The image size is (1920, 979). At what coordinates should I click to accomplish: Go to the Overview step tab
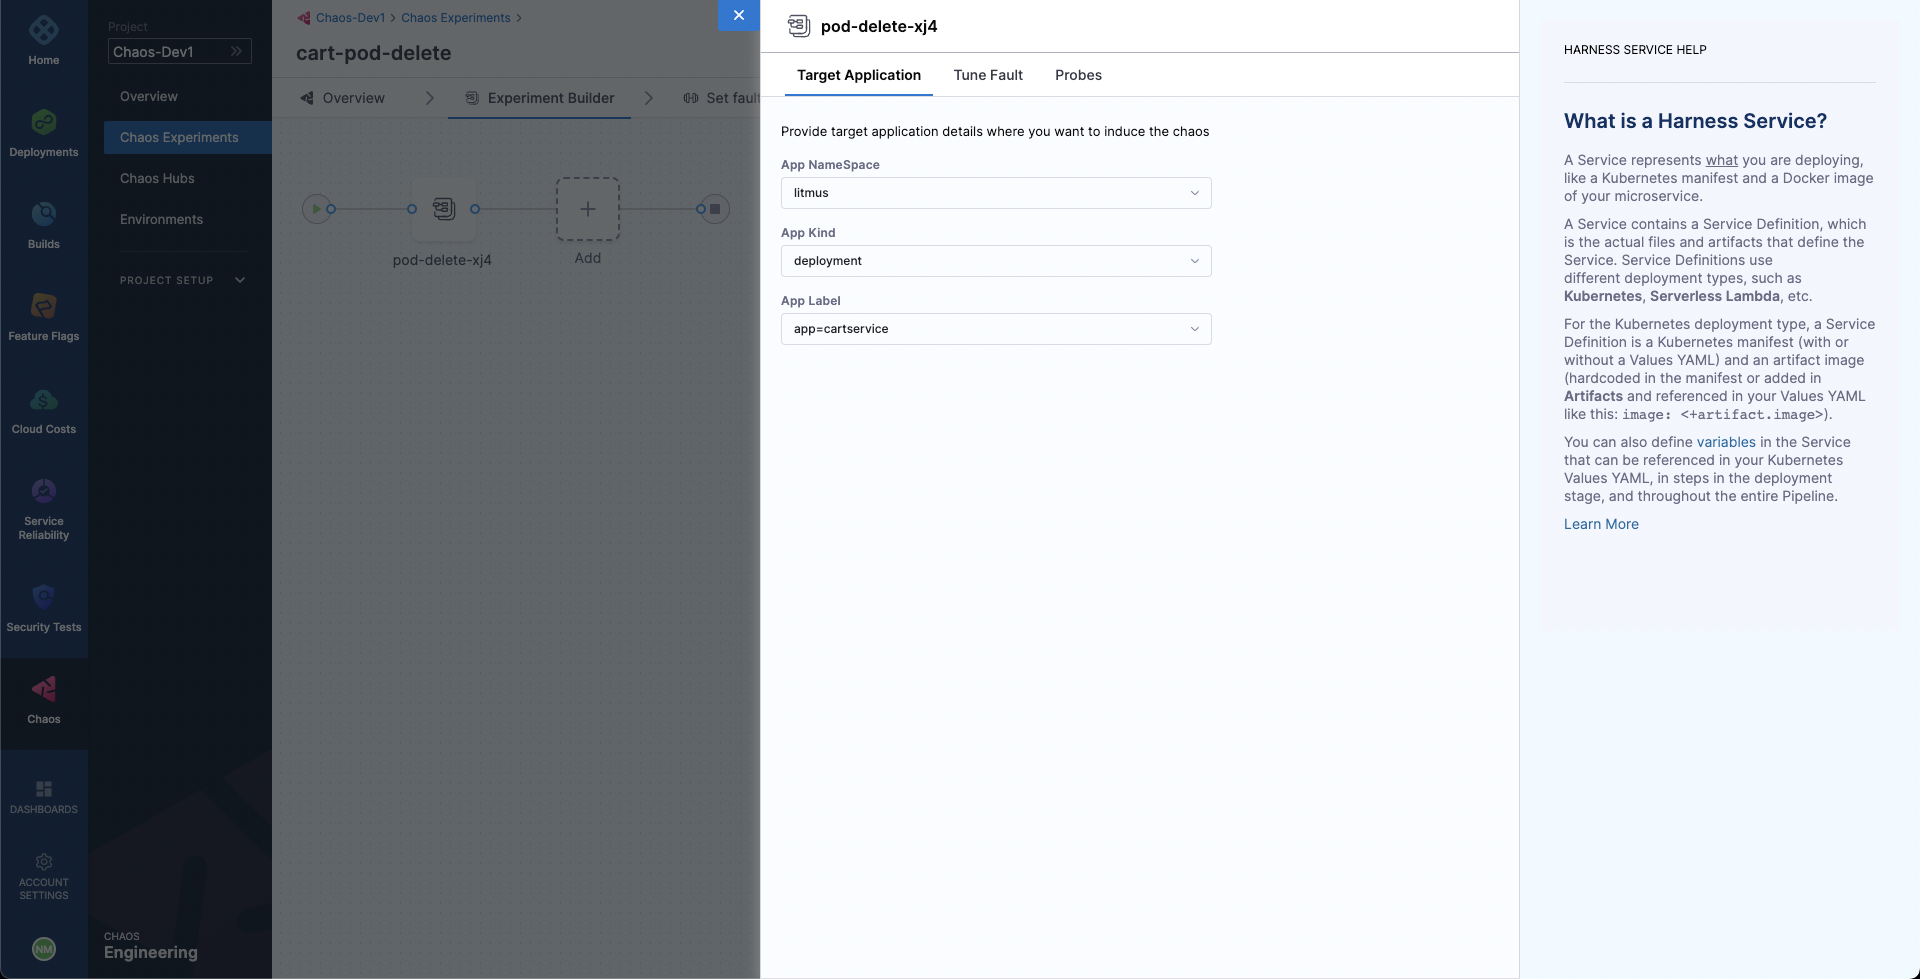(343, 98)
